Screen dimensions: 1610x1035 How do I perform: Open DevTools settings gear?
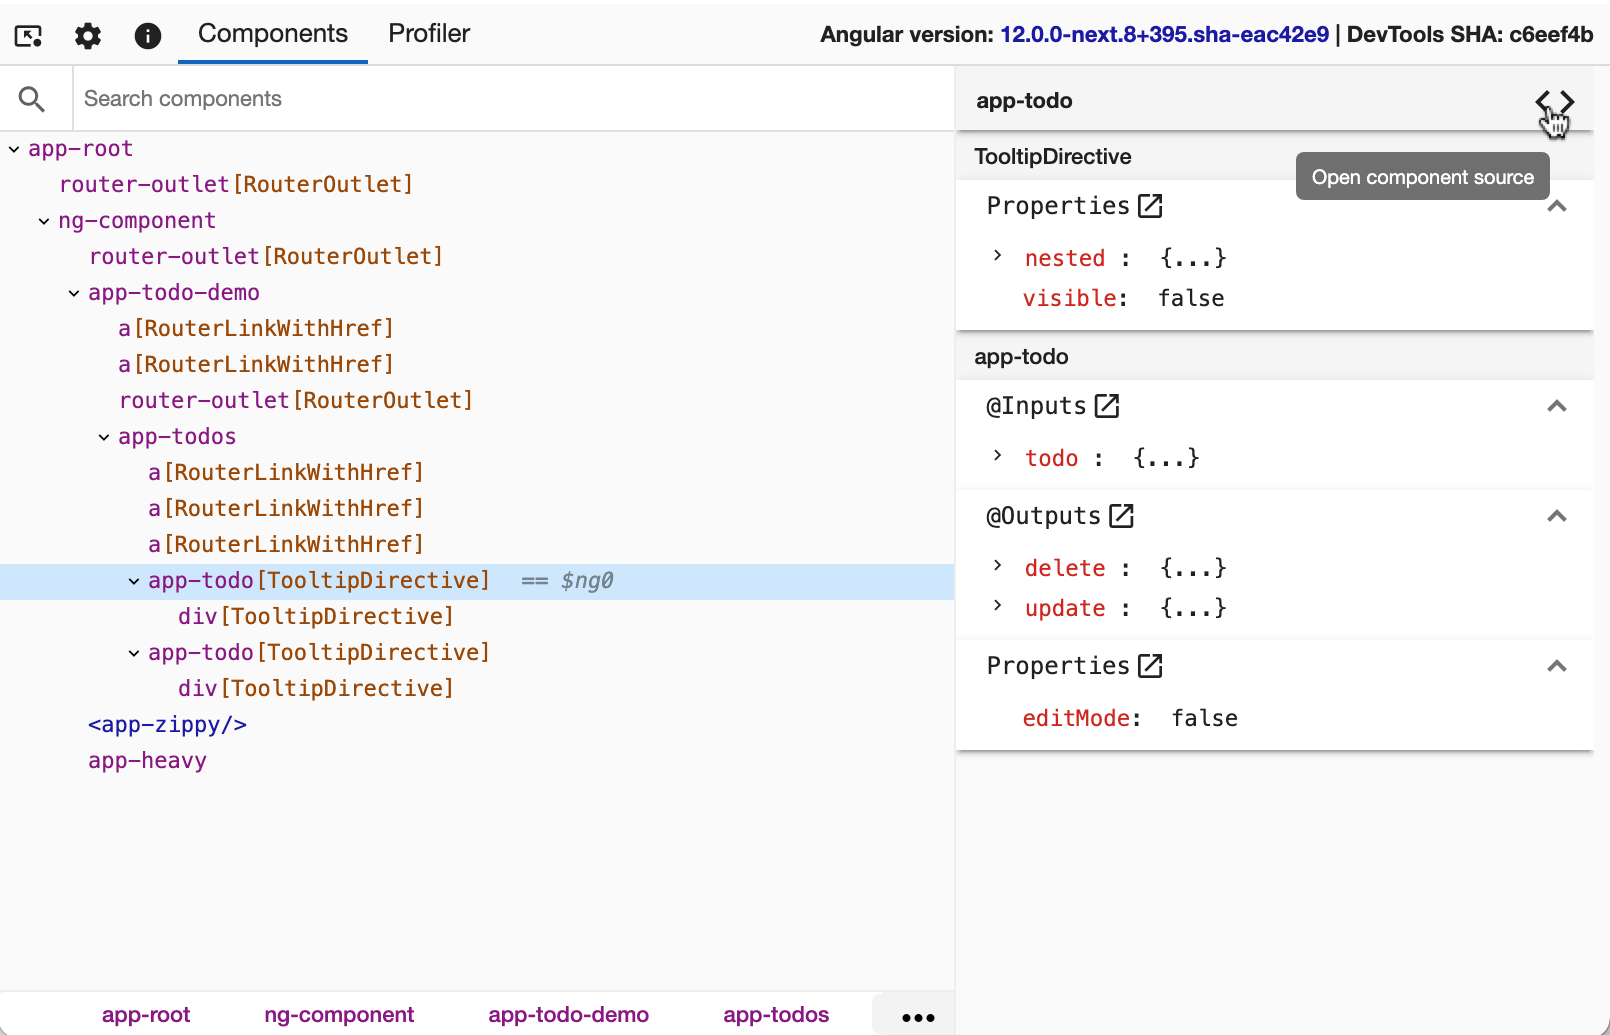87,35
